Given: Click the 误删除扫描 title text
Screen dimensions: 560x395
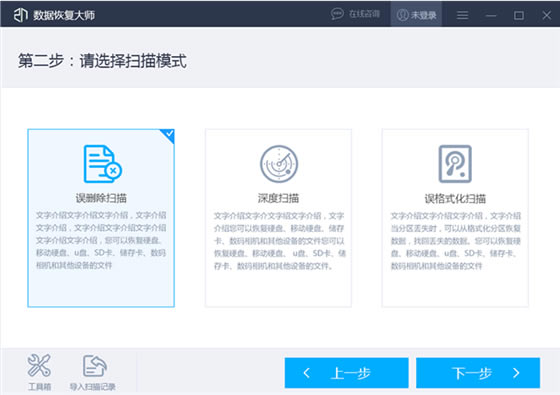Looking at the screenshot, I should [101, 198].
